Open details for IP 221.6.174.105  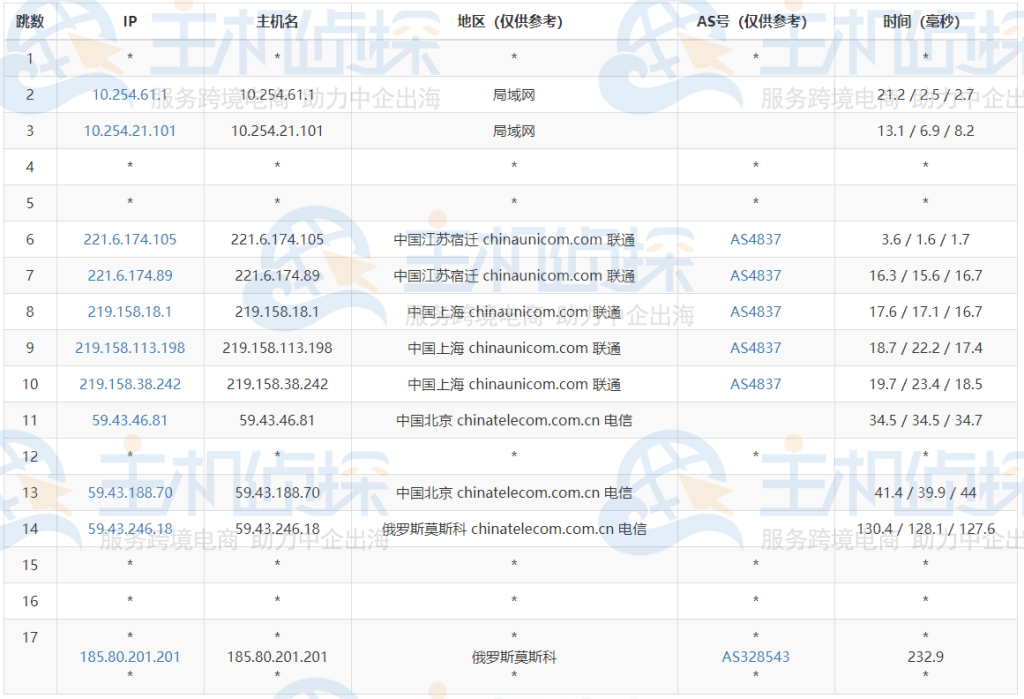coord(128,239)
